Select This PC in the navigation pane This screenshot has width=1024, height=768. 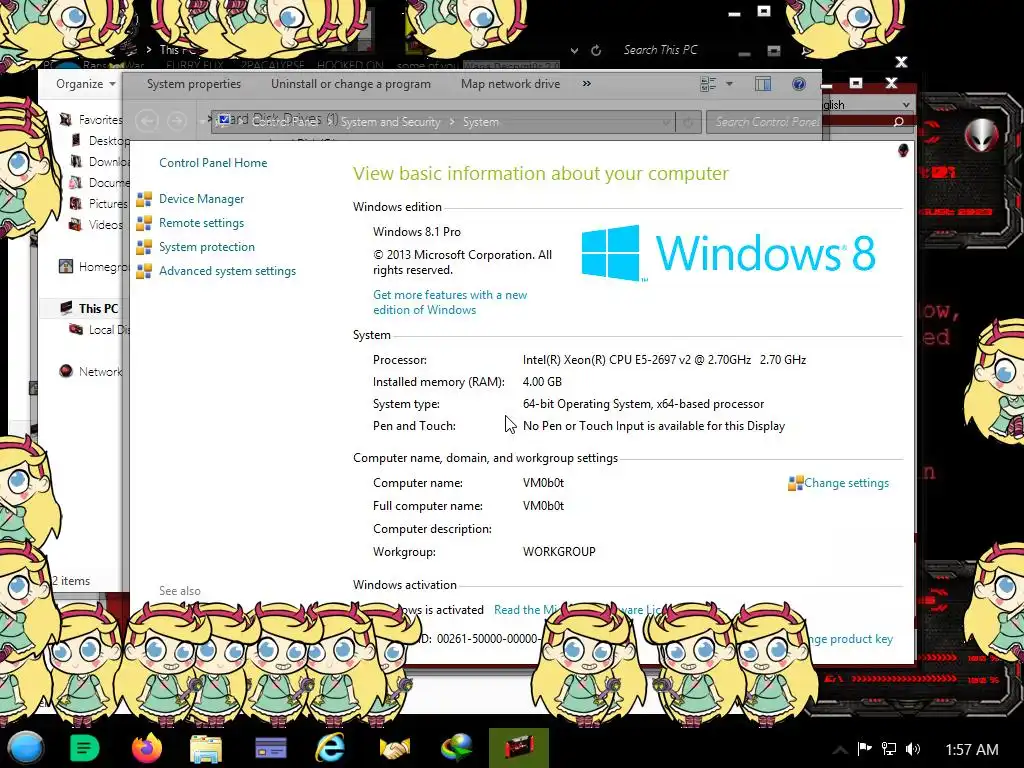[x=98, y=308]
